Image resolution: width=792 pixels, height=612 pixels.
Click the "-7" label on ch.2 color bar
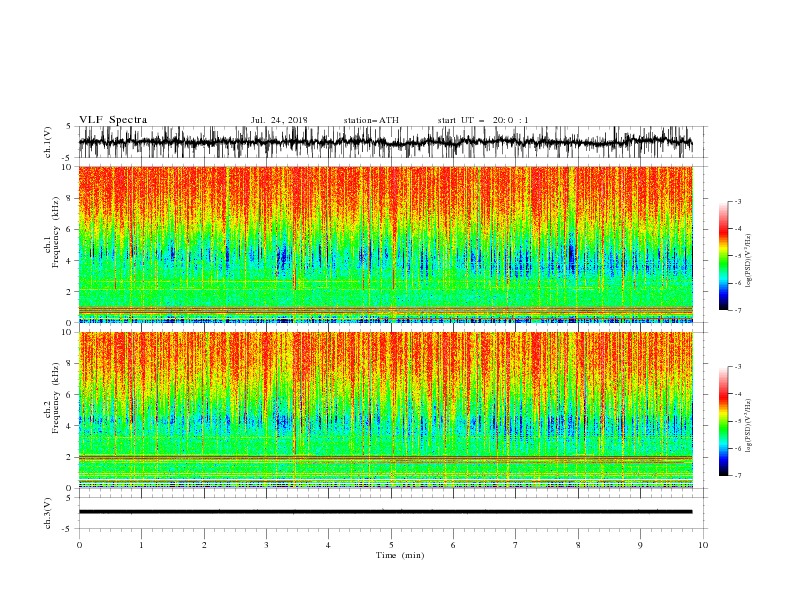[737, 476]
